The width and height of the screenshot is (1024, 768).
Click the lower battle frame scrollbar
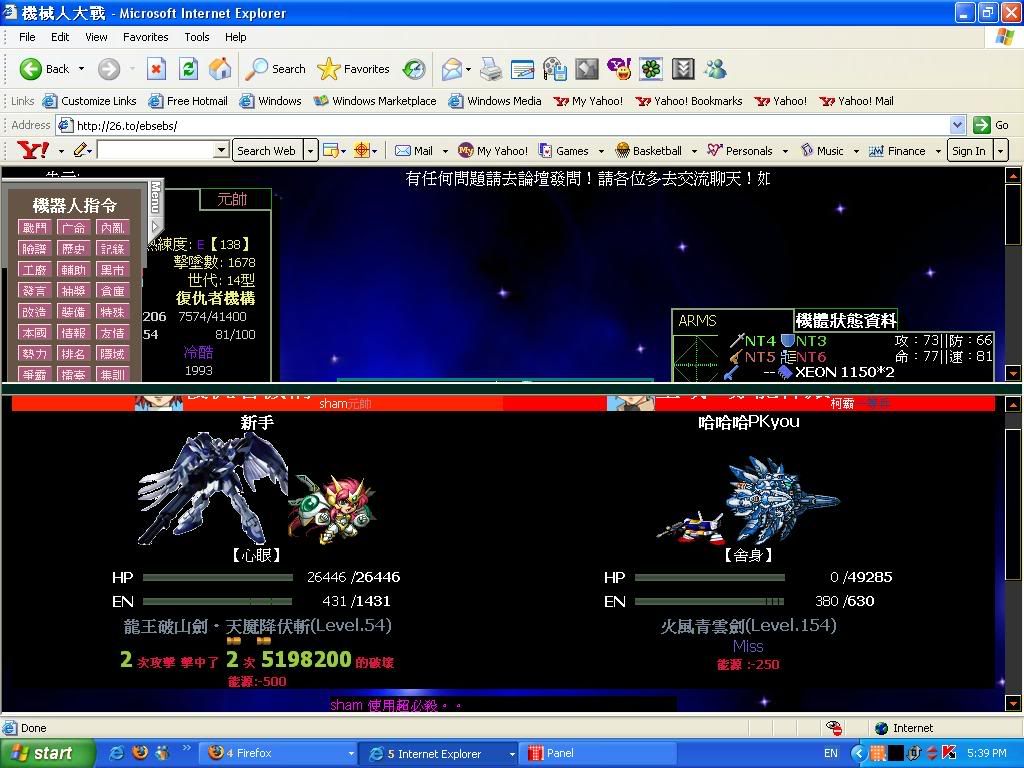(x=1013, y=554)
